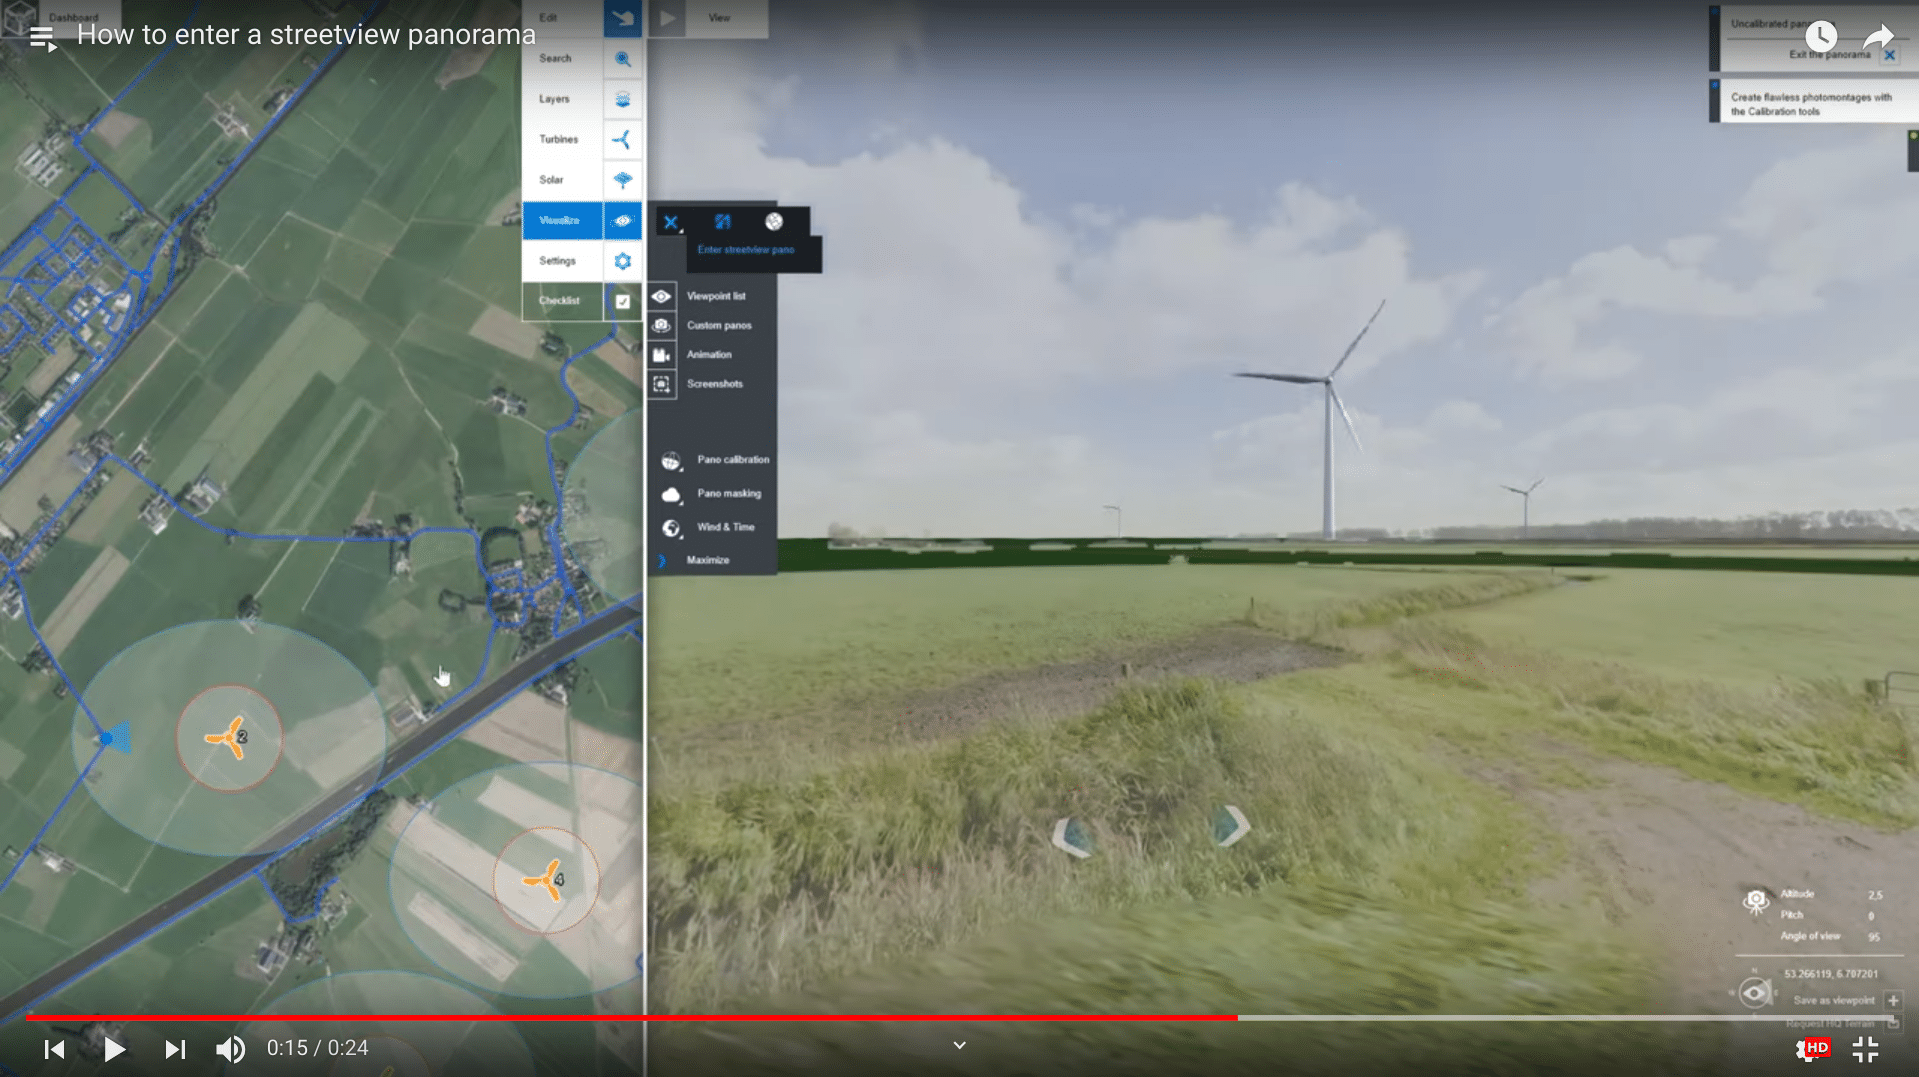The width and height of the screenshot is (1919, 1077).
Task: Click the compass eye icon
Action: [x=1753, y=992]
